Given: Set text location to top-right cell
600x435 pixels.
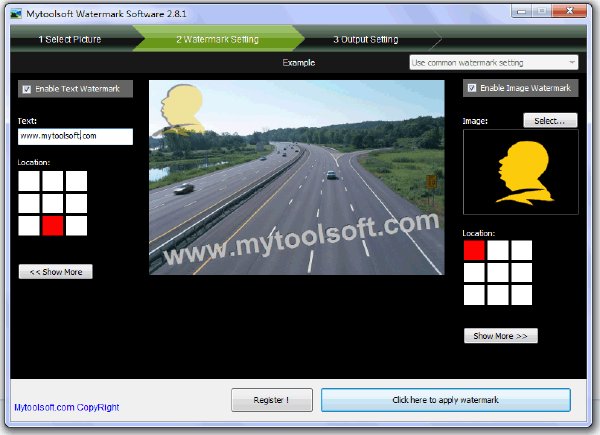Looking at the screenshot, I should 76,181.
